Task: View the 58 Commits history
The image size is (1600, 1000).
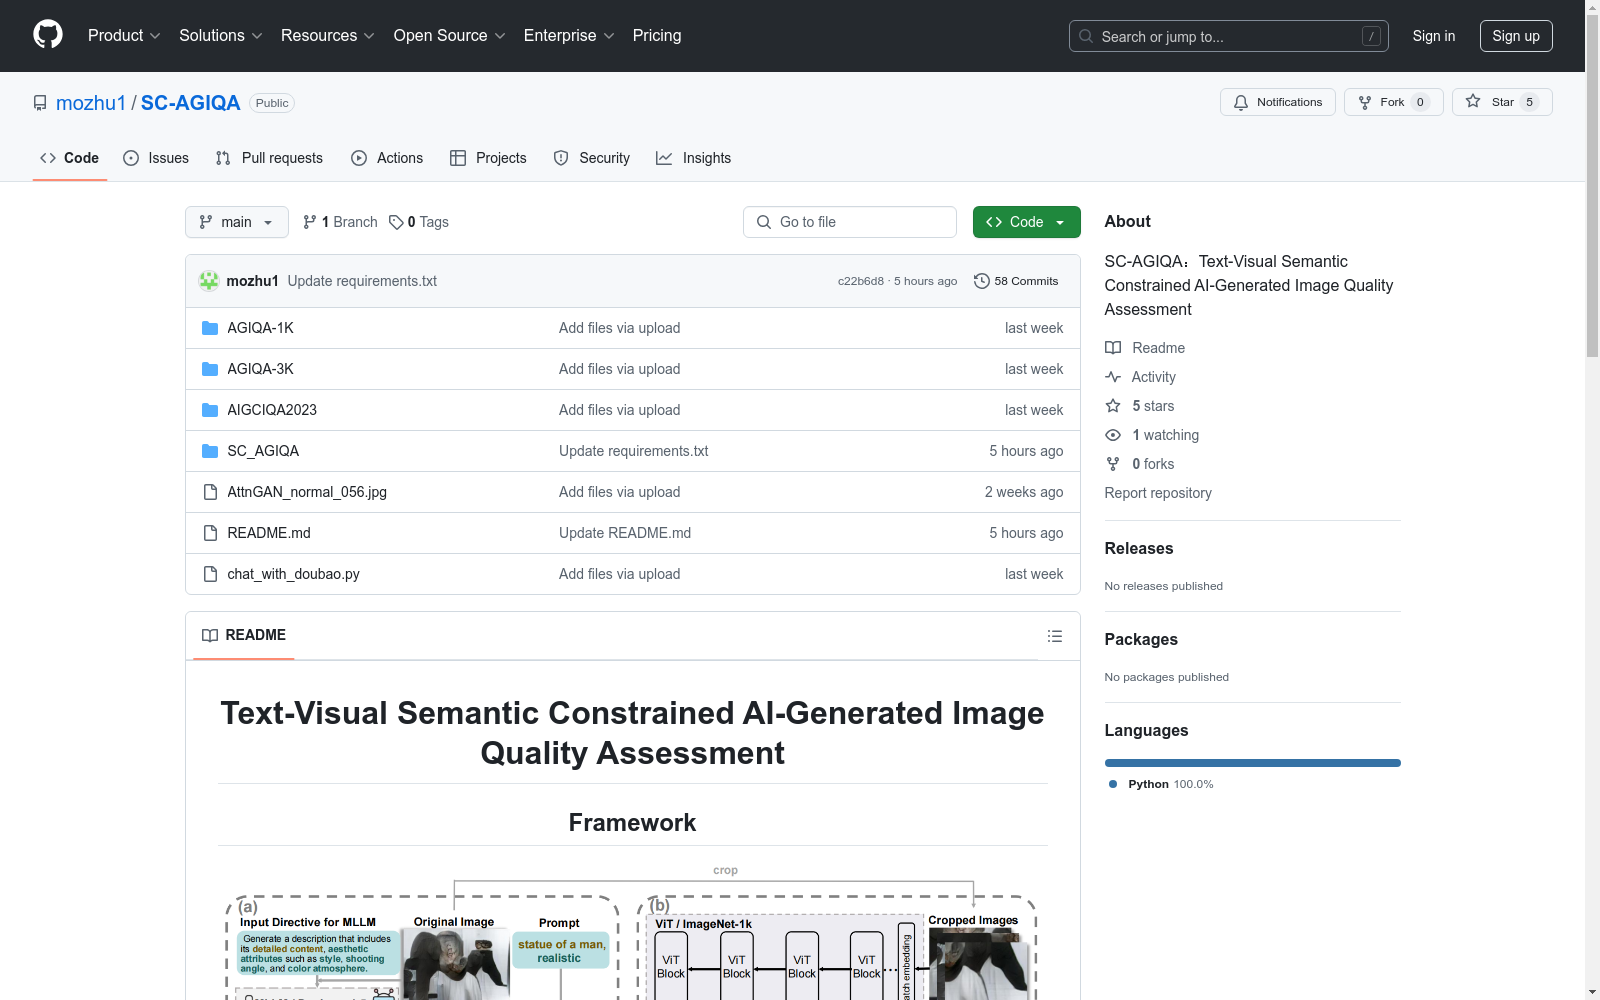Action: point(1016,281)
